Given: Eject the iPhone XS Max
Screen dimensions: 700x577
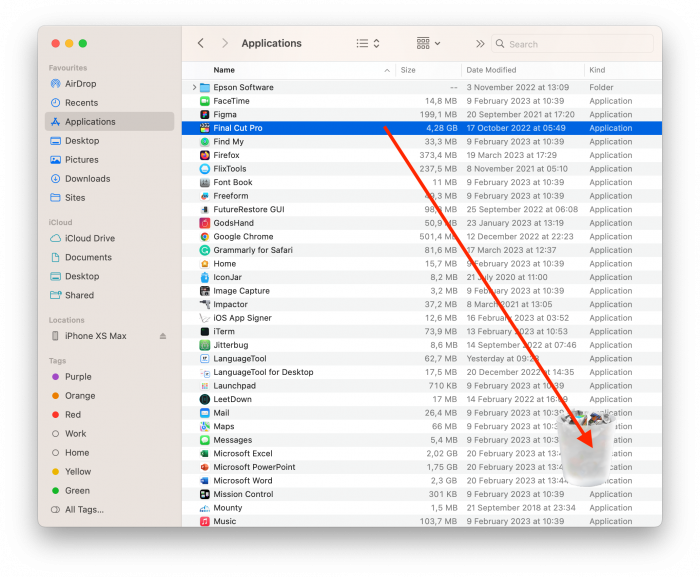Looking at the screenshot, I should 163,336.
